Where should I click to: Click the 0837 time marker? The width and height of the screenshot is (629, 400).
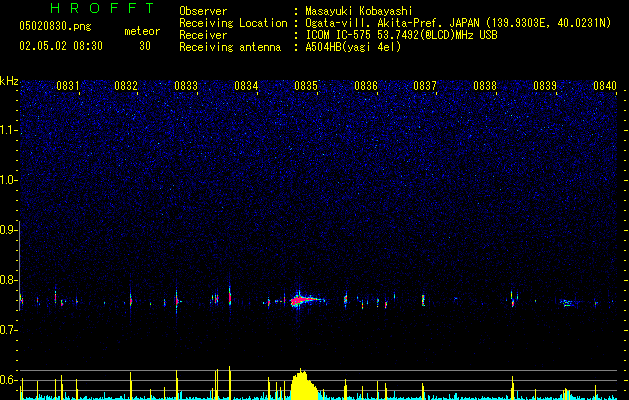[425, 86]
